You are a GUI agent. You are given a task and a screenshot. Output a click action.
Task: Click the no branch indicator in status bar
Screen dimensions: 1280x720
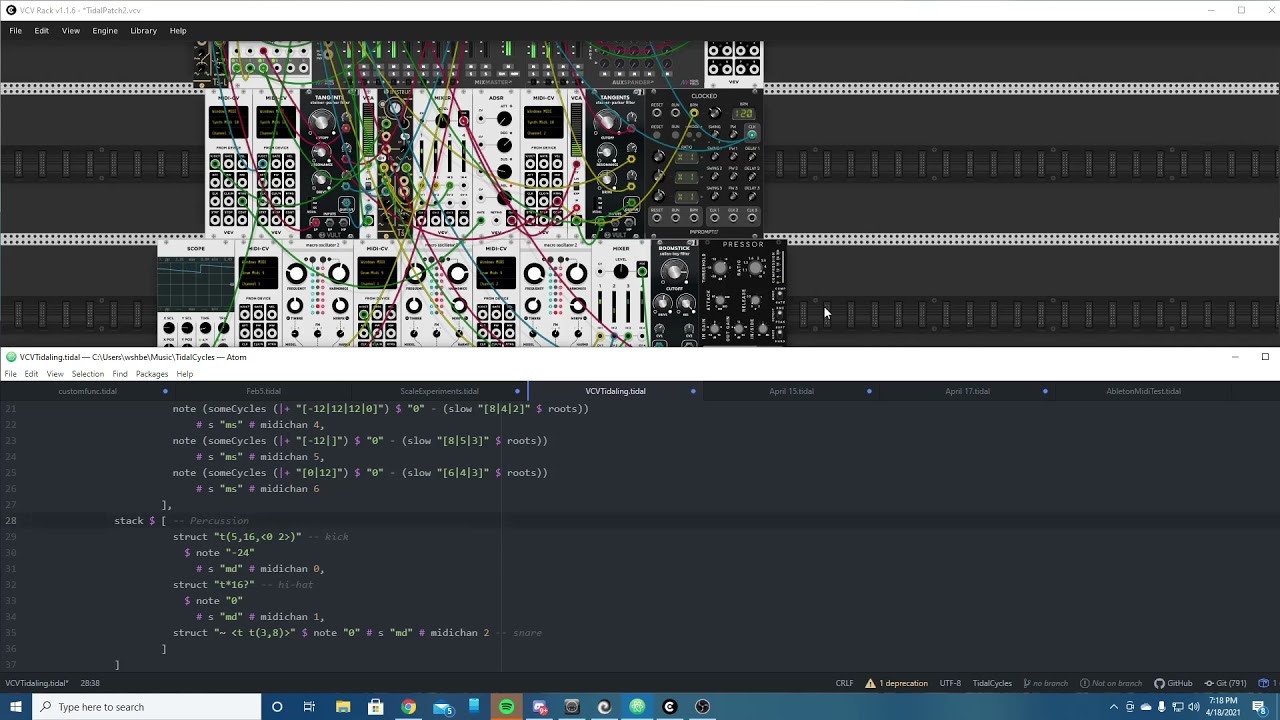point(1046,683)
